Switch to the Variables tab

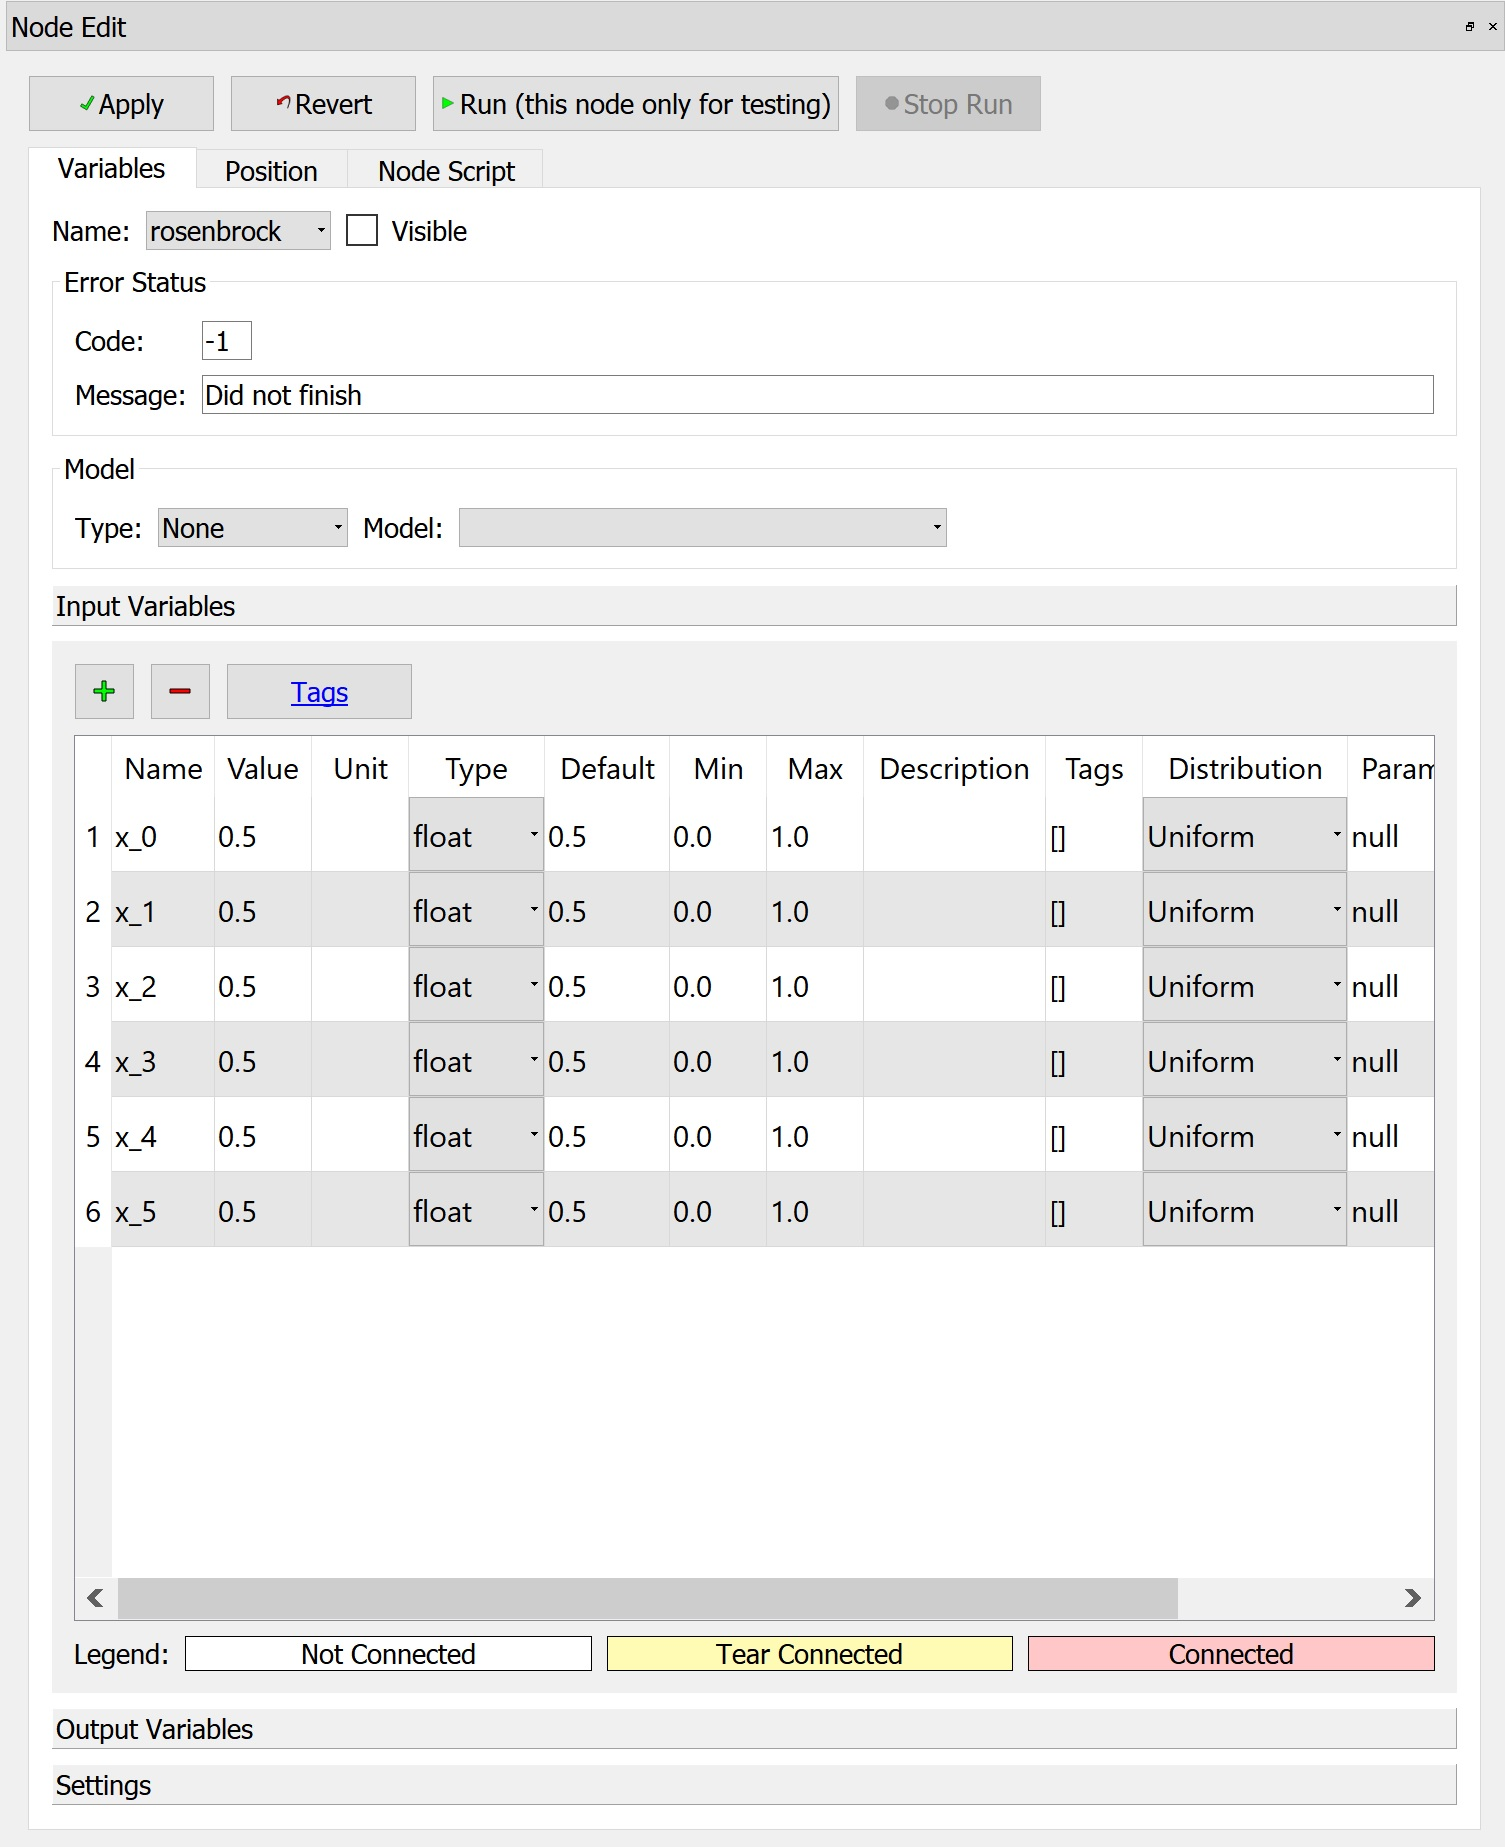(111, 168)
